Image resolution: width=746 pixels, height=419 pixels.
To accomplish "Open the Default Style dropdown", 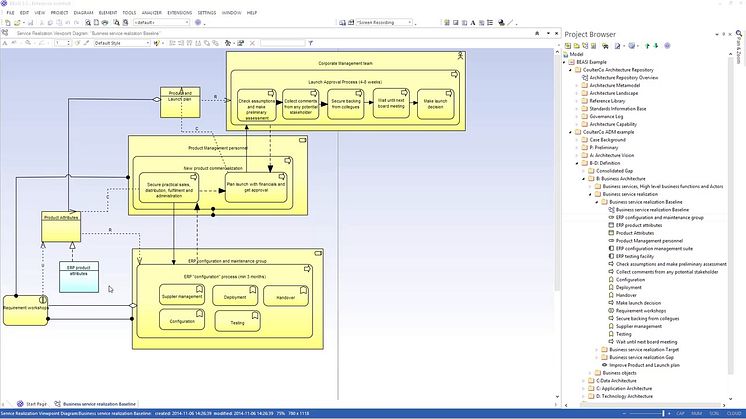I will pyautogui.click(x=122, y=43).
